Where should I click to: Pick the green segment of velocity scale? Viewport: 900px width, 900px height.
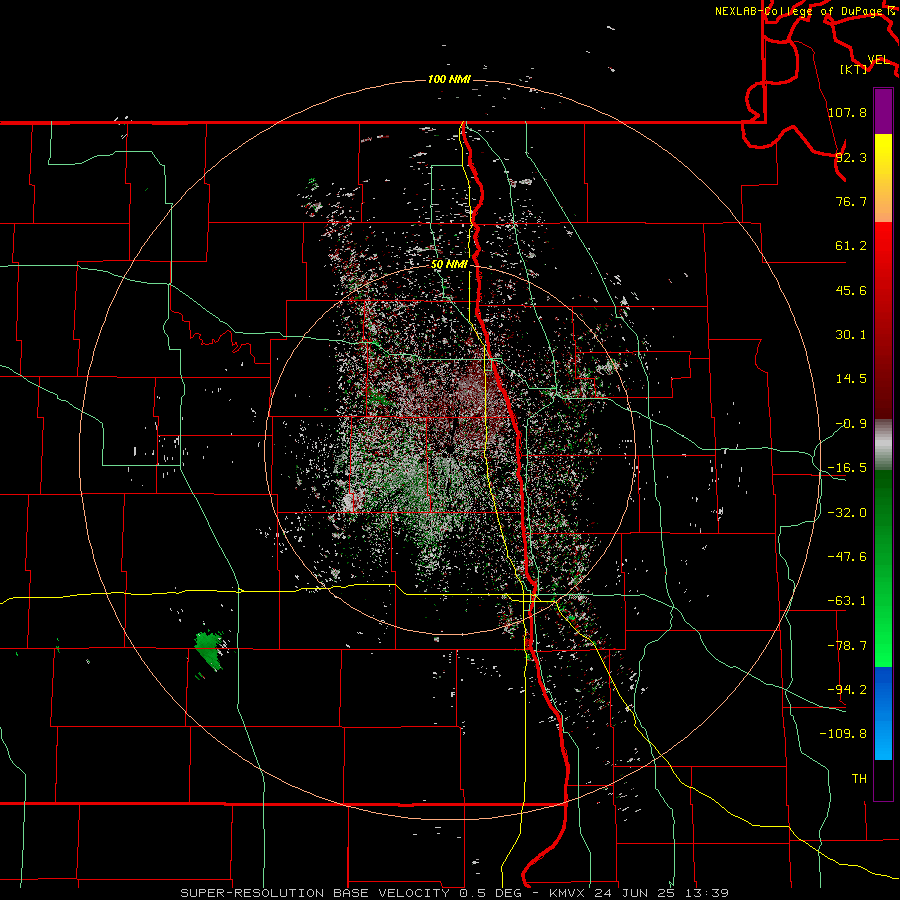pyautogui.click(x=883, y=568)
